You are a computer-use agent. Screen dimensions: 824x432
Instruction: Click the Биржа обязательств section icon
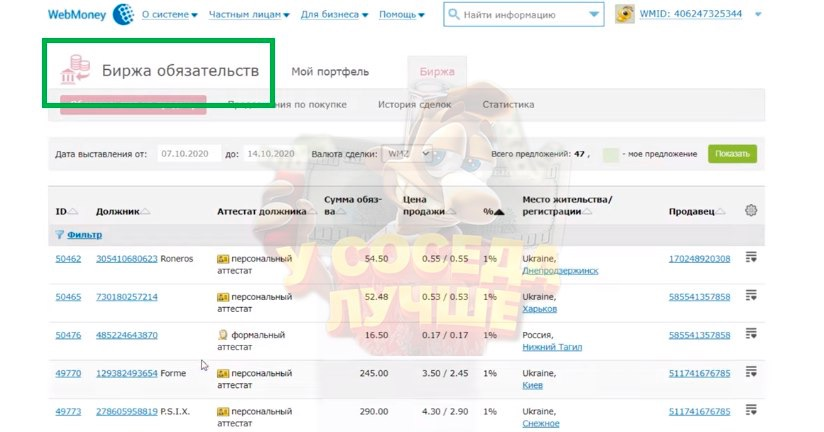[76, 72]
